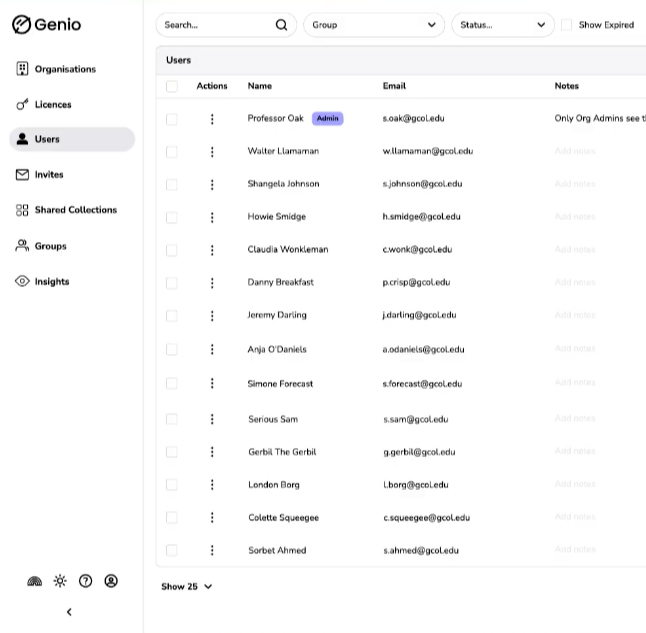Screen dimensions: 646x633
Task: Click the name Anja O'Daniels
Action: click(x=277, y=349)
